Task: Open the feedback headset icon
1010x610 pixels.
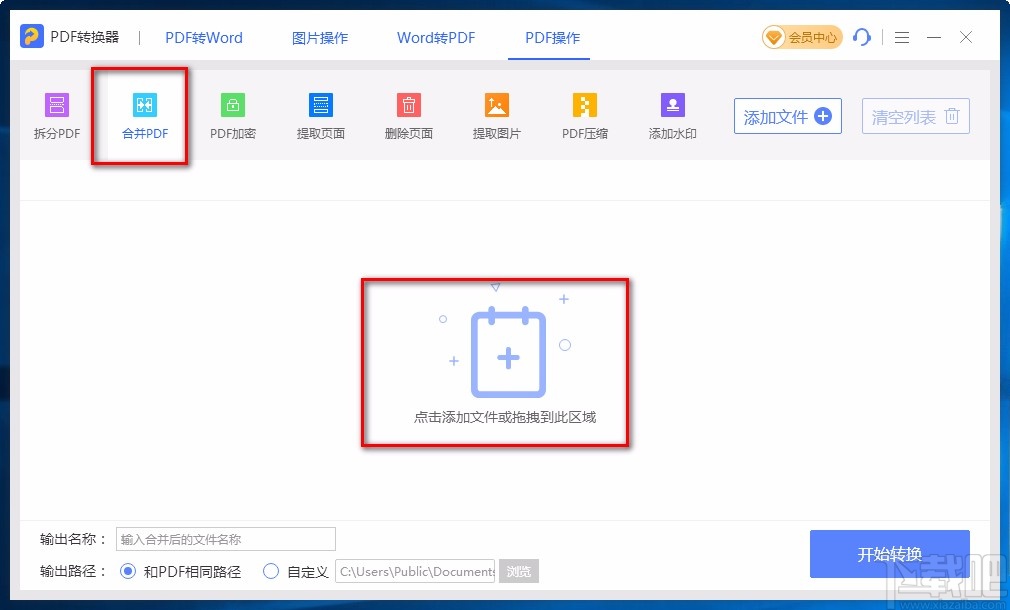Action: click(862, 37)
